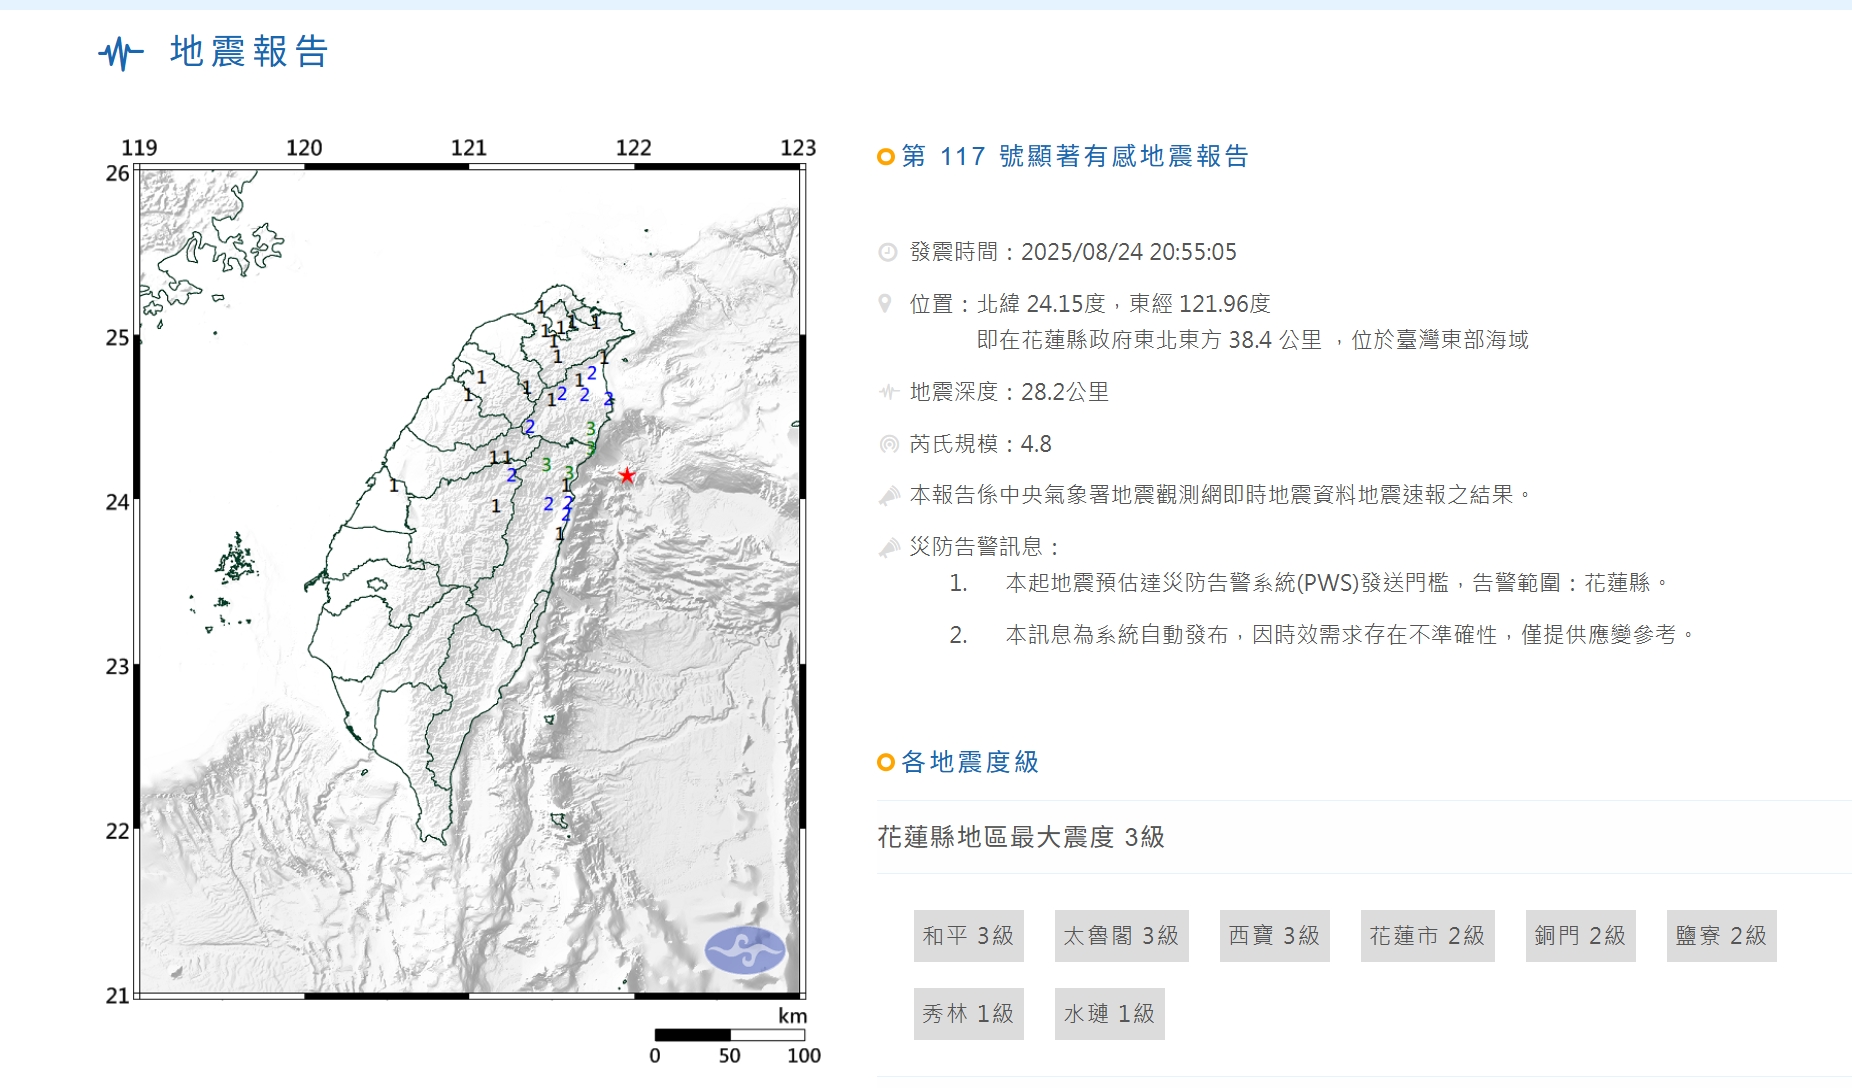Choose the 西寶 3級 station tag

(1274, 936)
